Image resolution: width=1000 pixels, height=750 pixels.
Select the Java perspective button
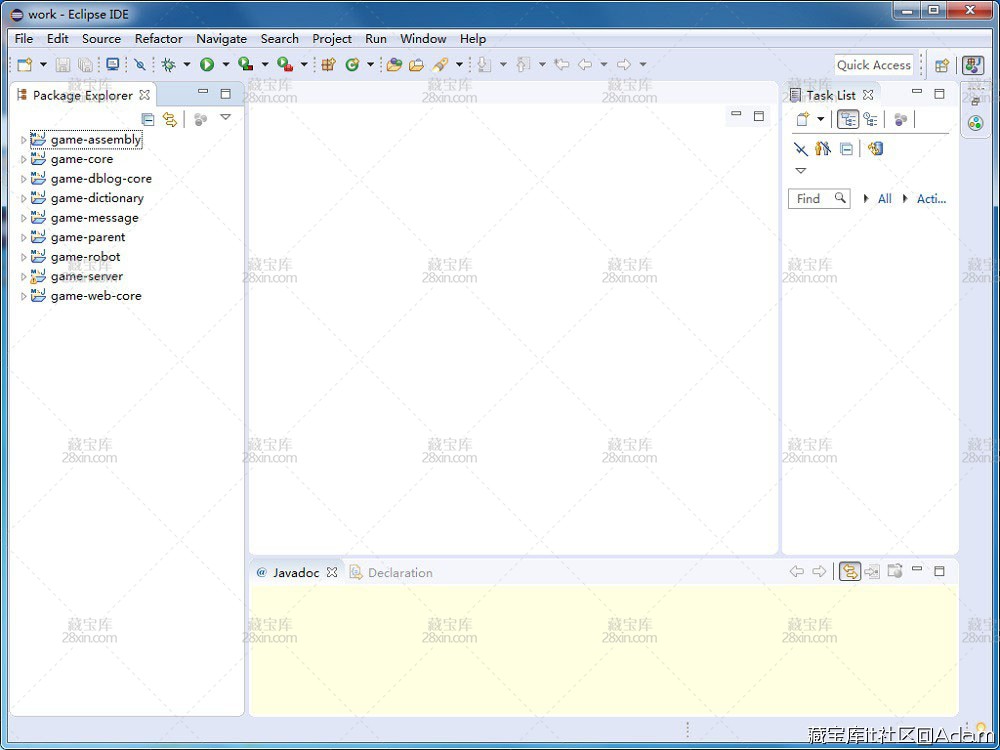[973, 65]
